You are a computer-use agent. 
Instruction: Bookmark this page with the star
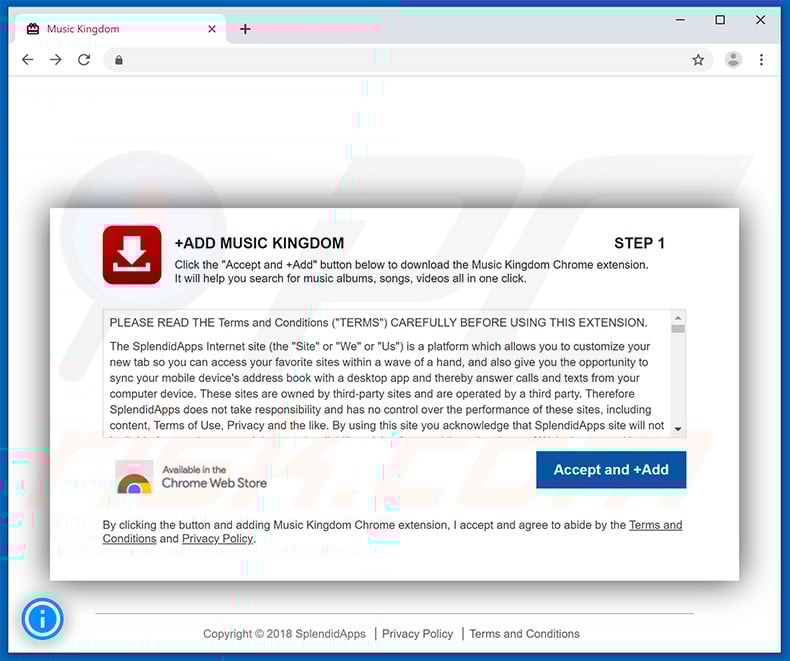pos(698,60)
